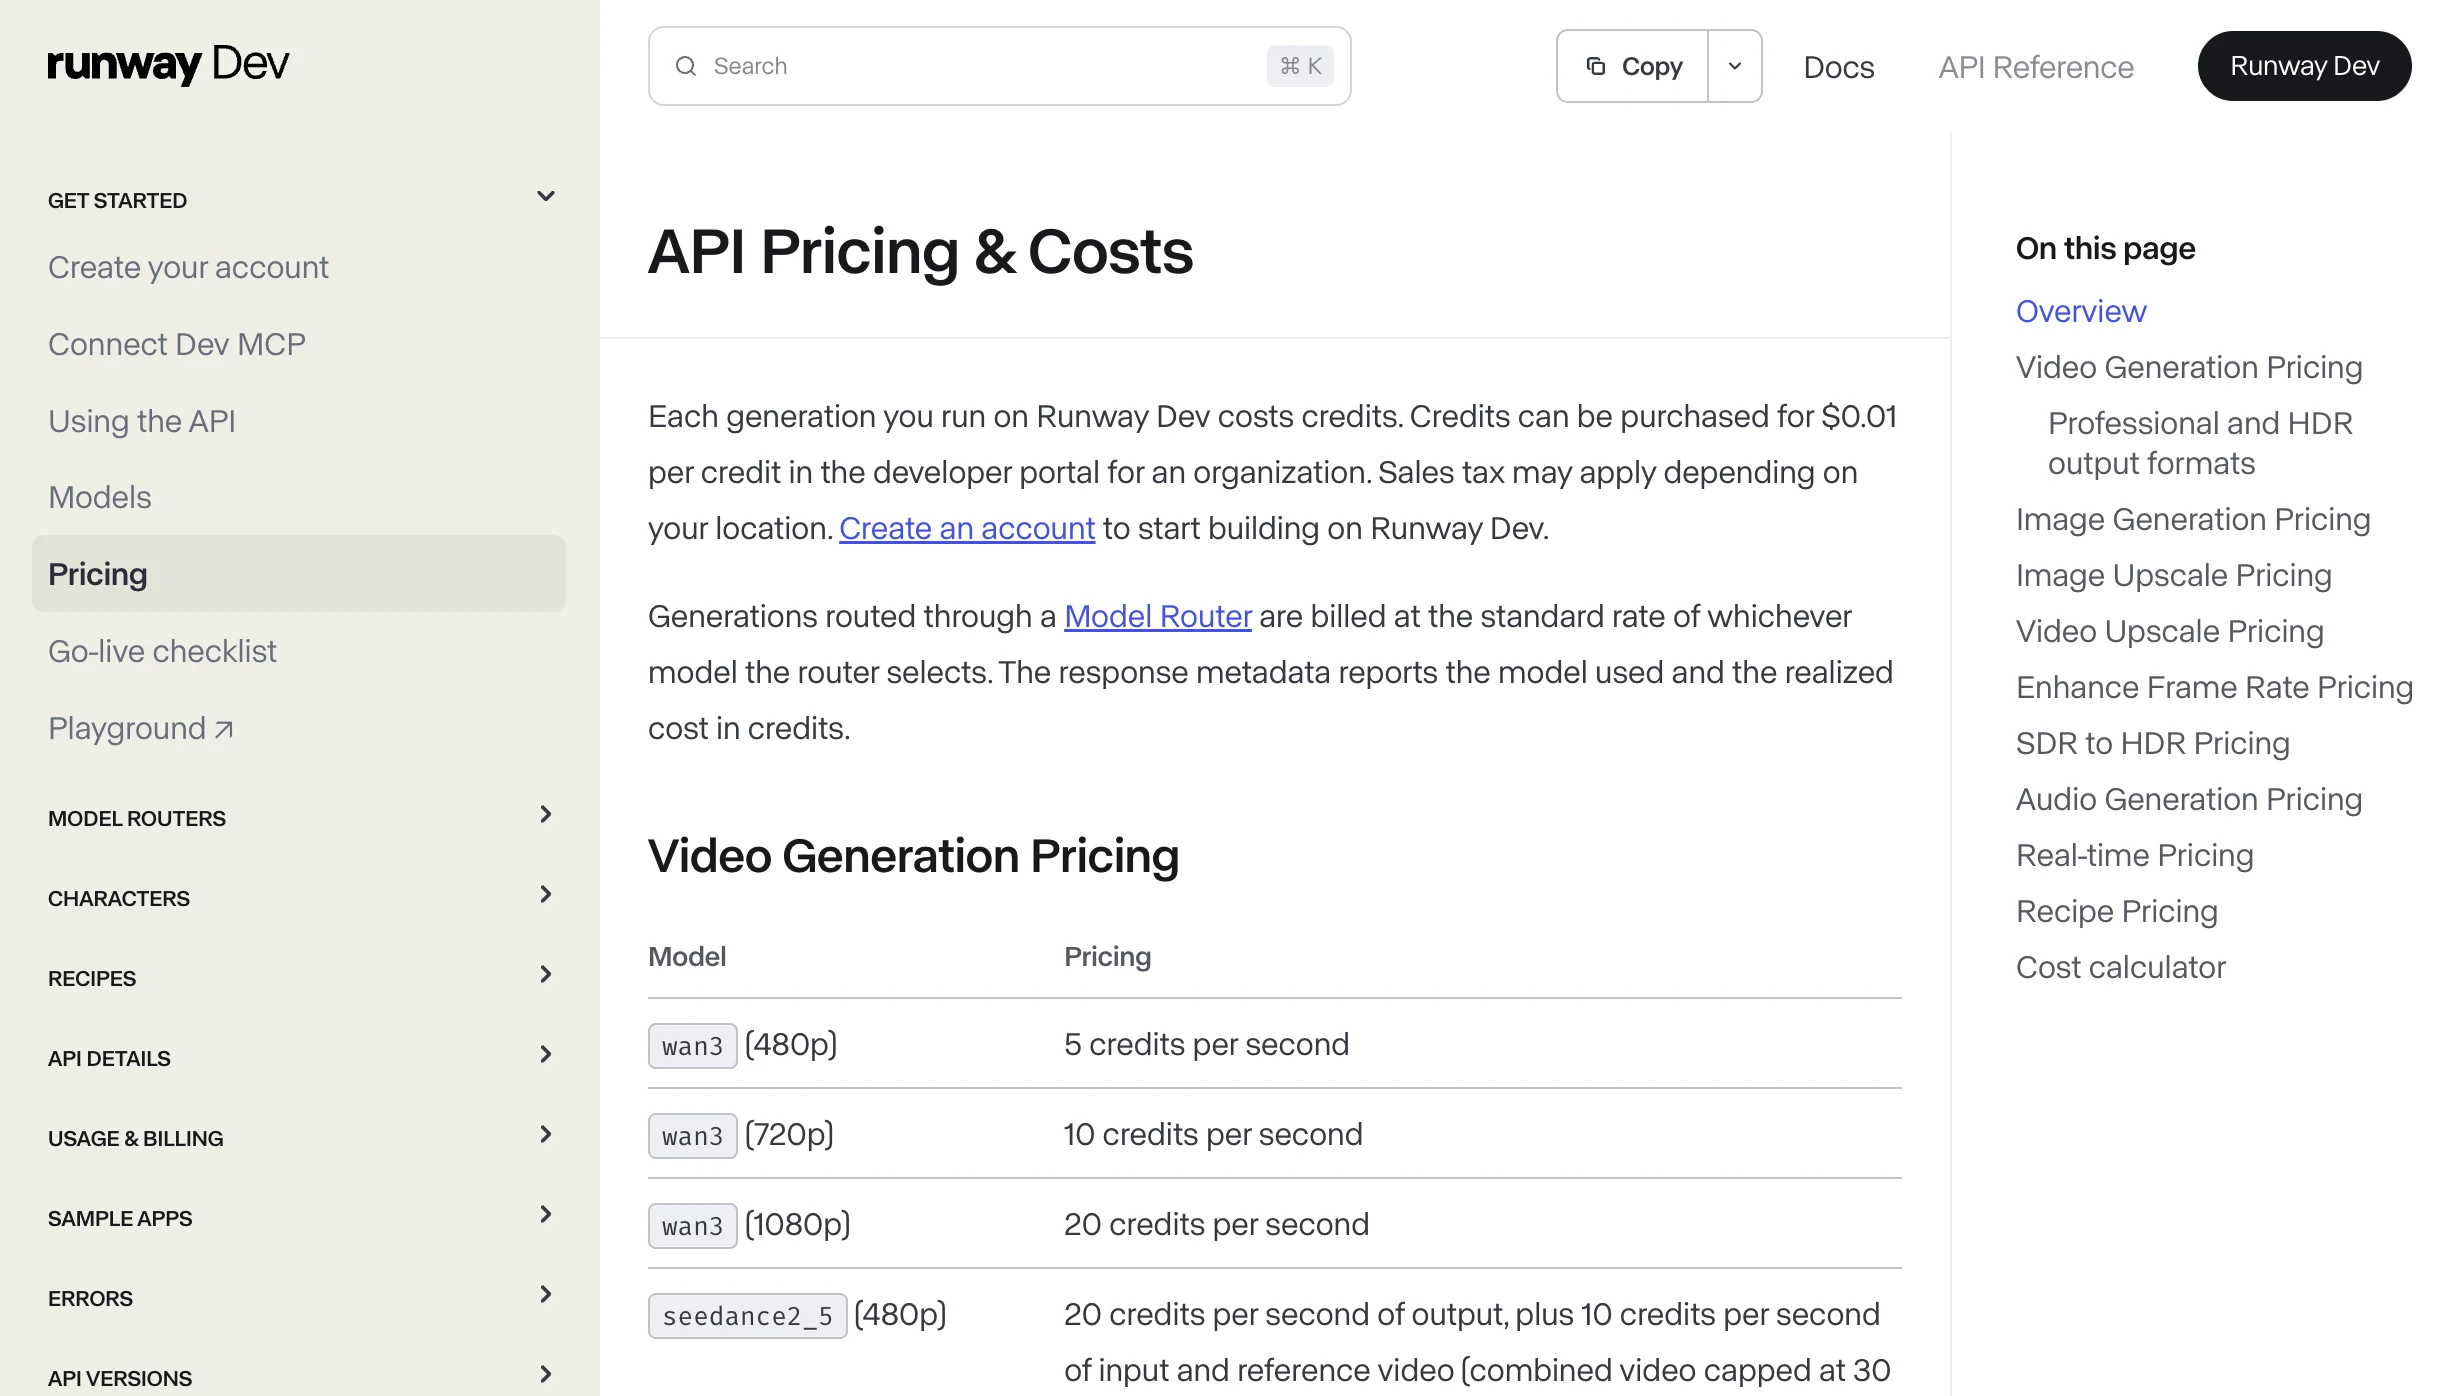Open the Copy options dropdown arrow
Screen dimensions: 2460x1396
click(x=1735, y=66)
